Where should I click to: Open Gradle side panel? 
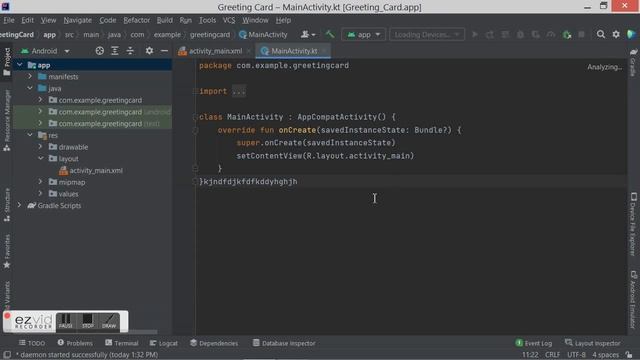633,62
